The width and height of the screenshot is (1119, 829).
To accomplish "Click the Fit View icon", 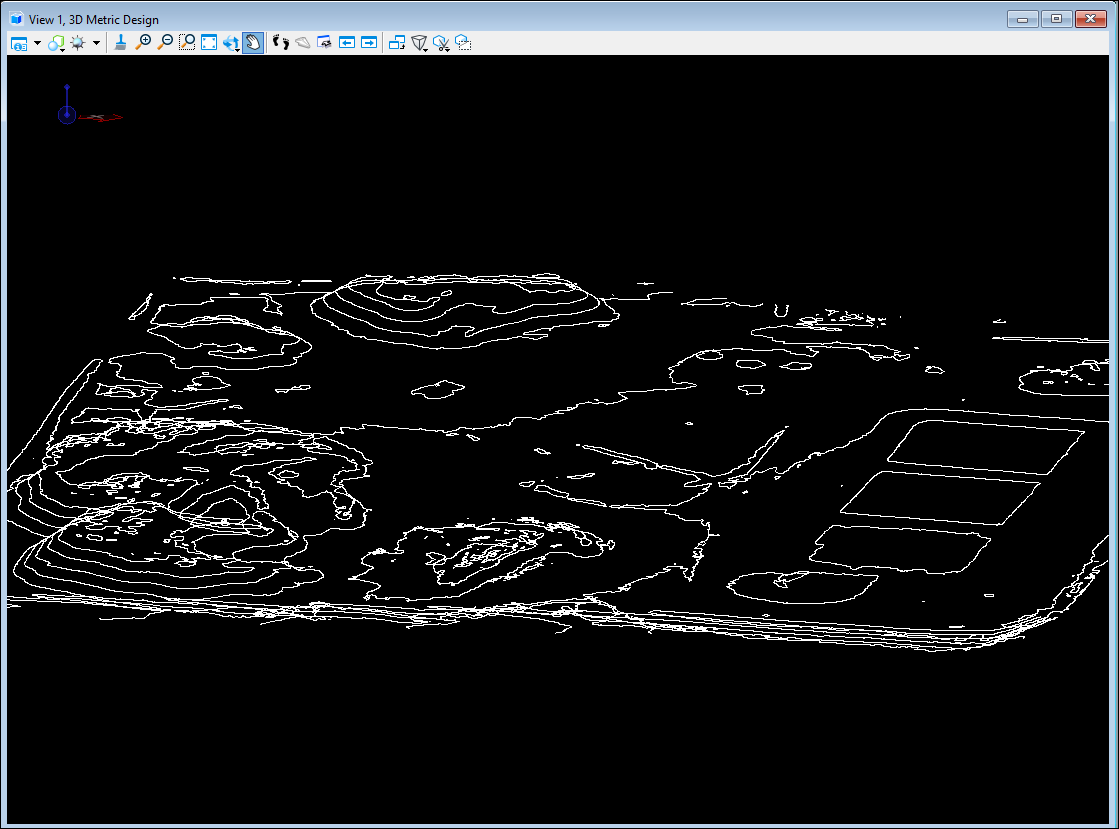I will click(209, 43).
